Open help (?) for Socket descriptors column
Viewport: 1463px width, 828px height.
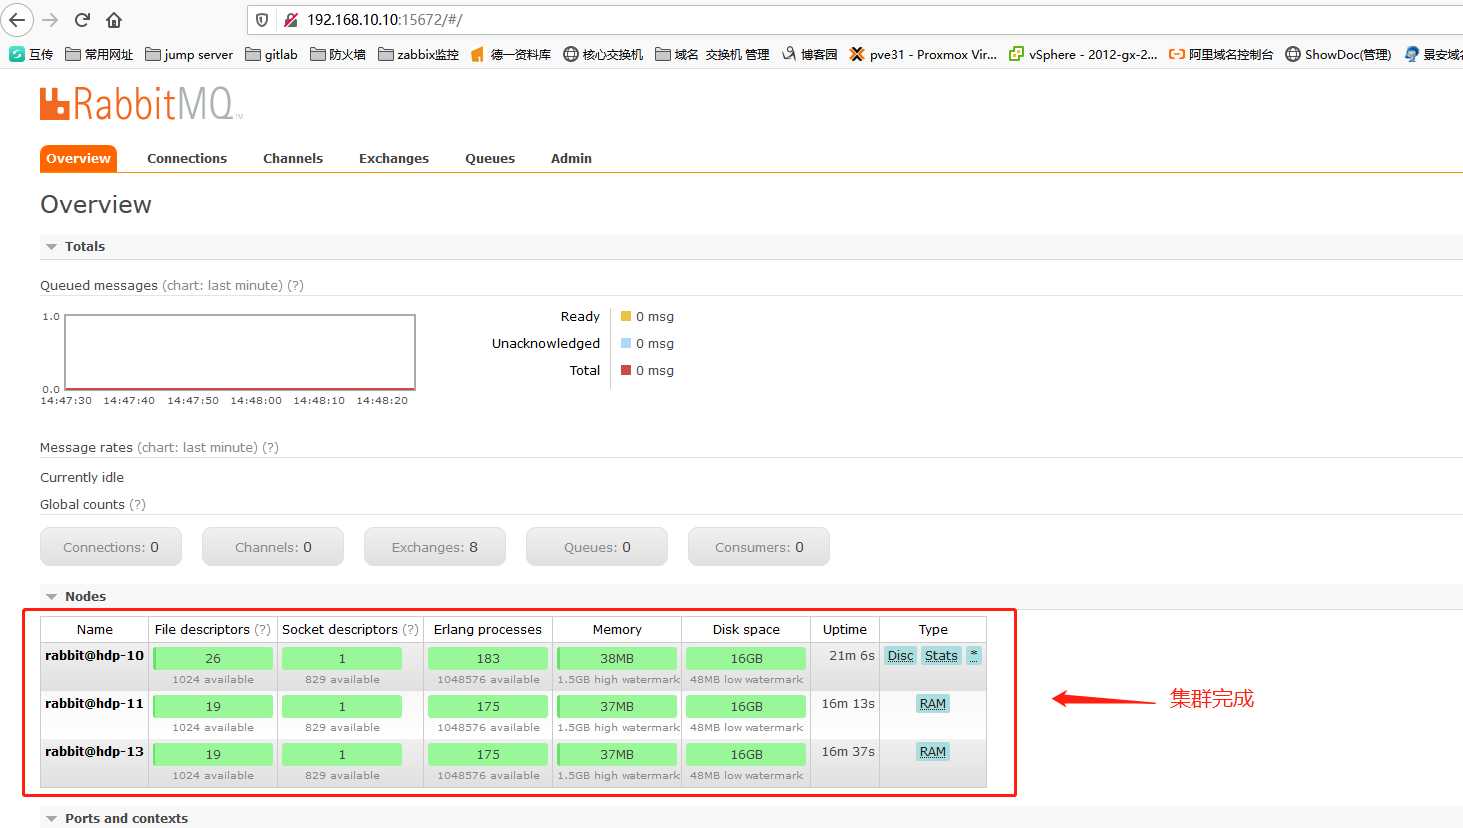pyautogui.click(x=410, y=629)
